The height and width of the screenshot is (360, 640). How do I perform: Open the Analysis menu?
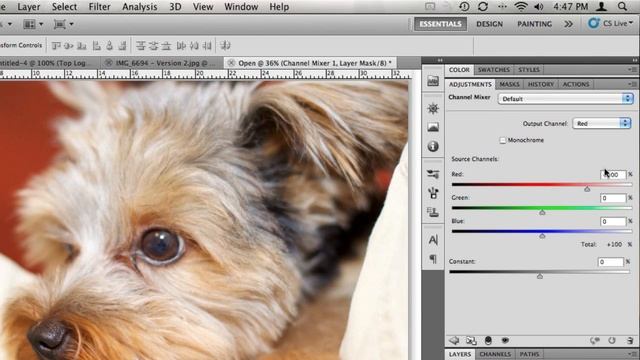(140, 7)
